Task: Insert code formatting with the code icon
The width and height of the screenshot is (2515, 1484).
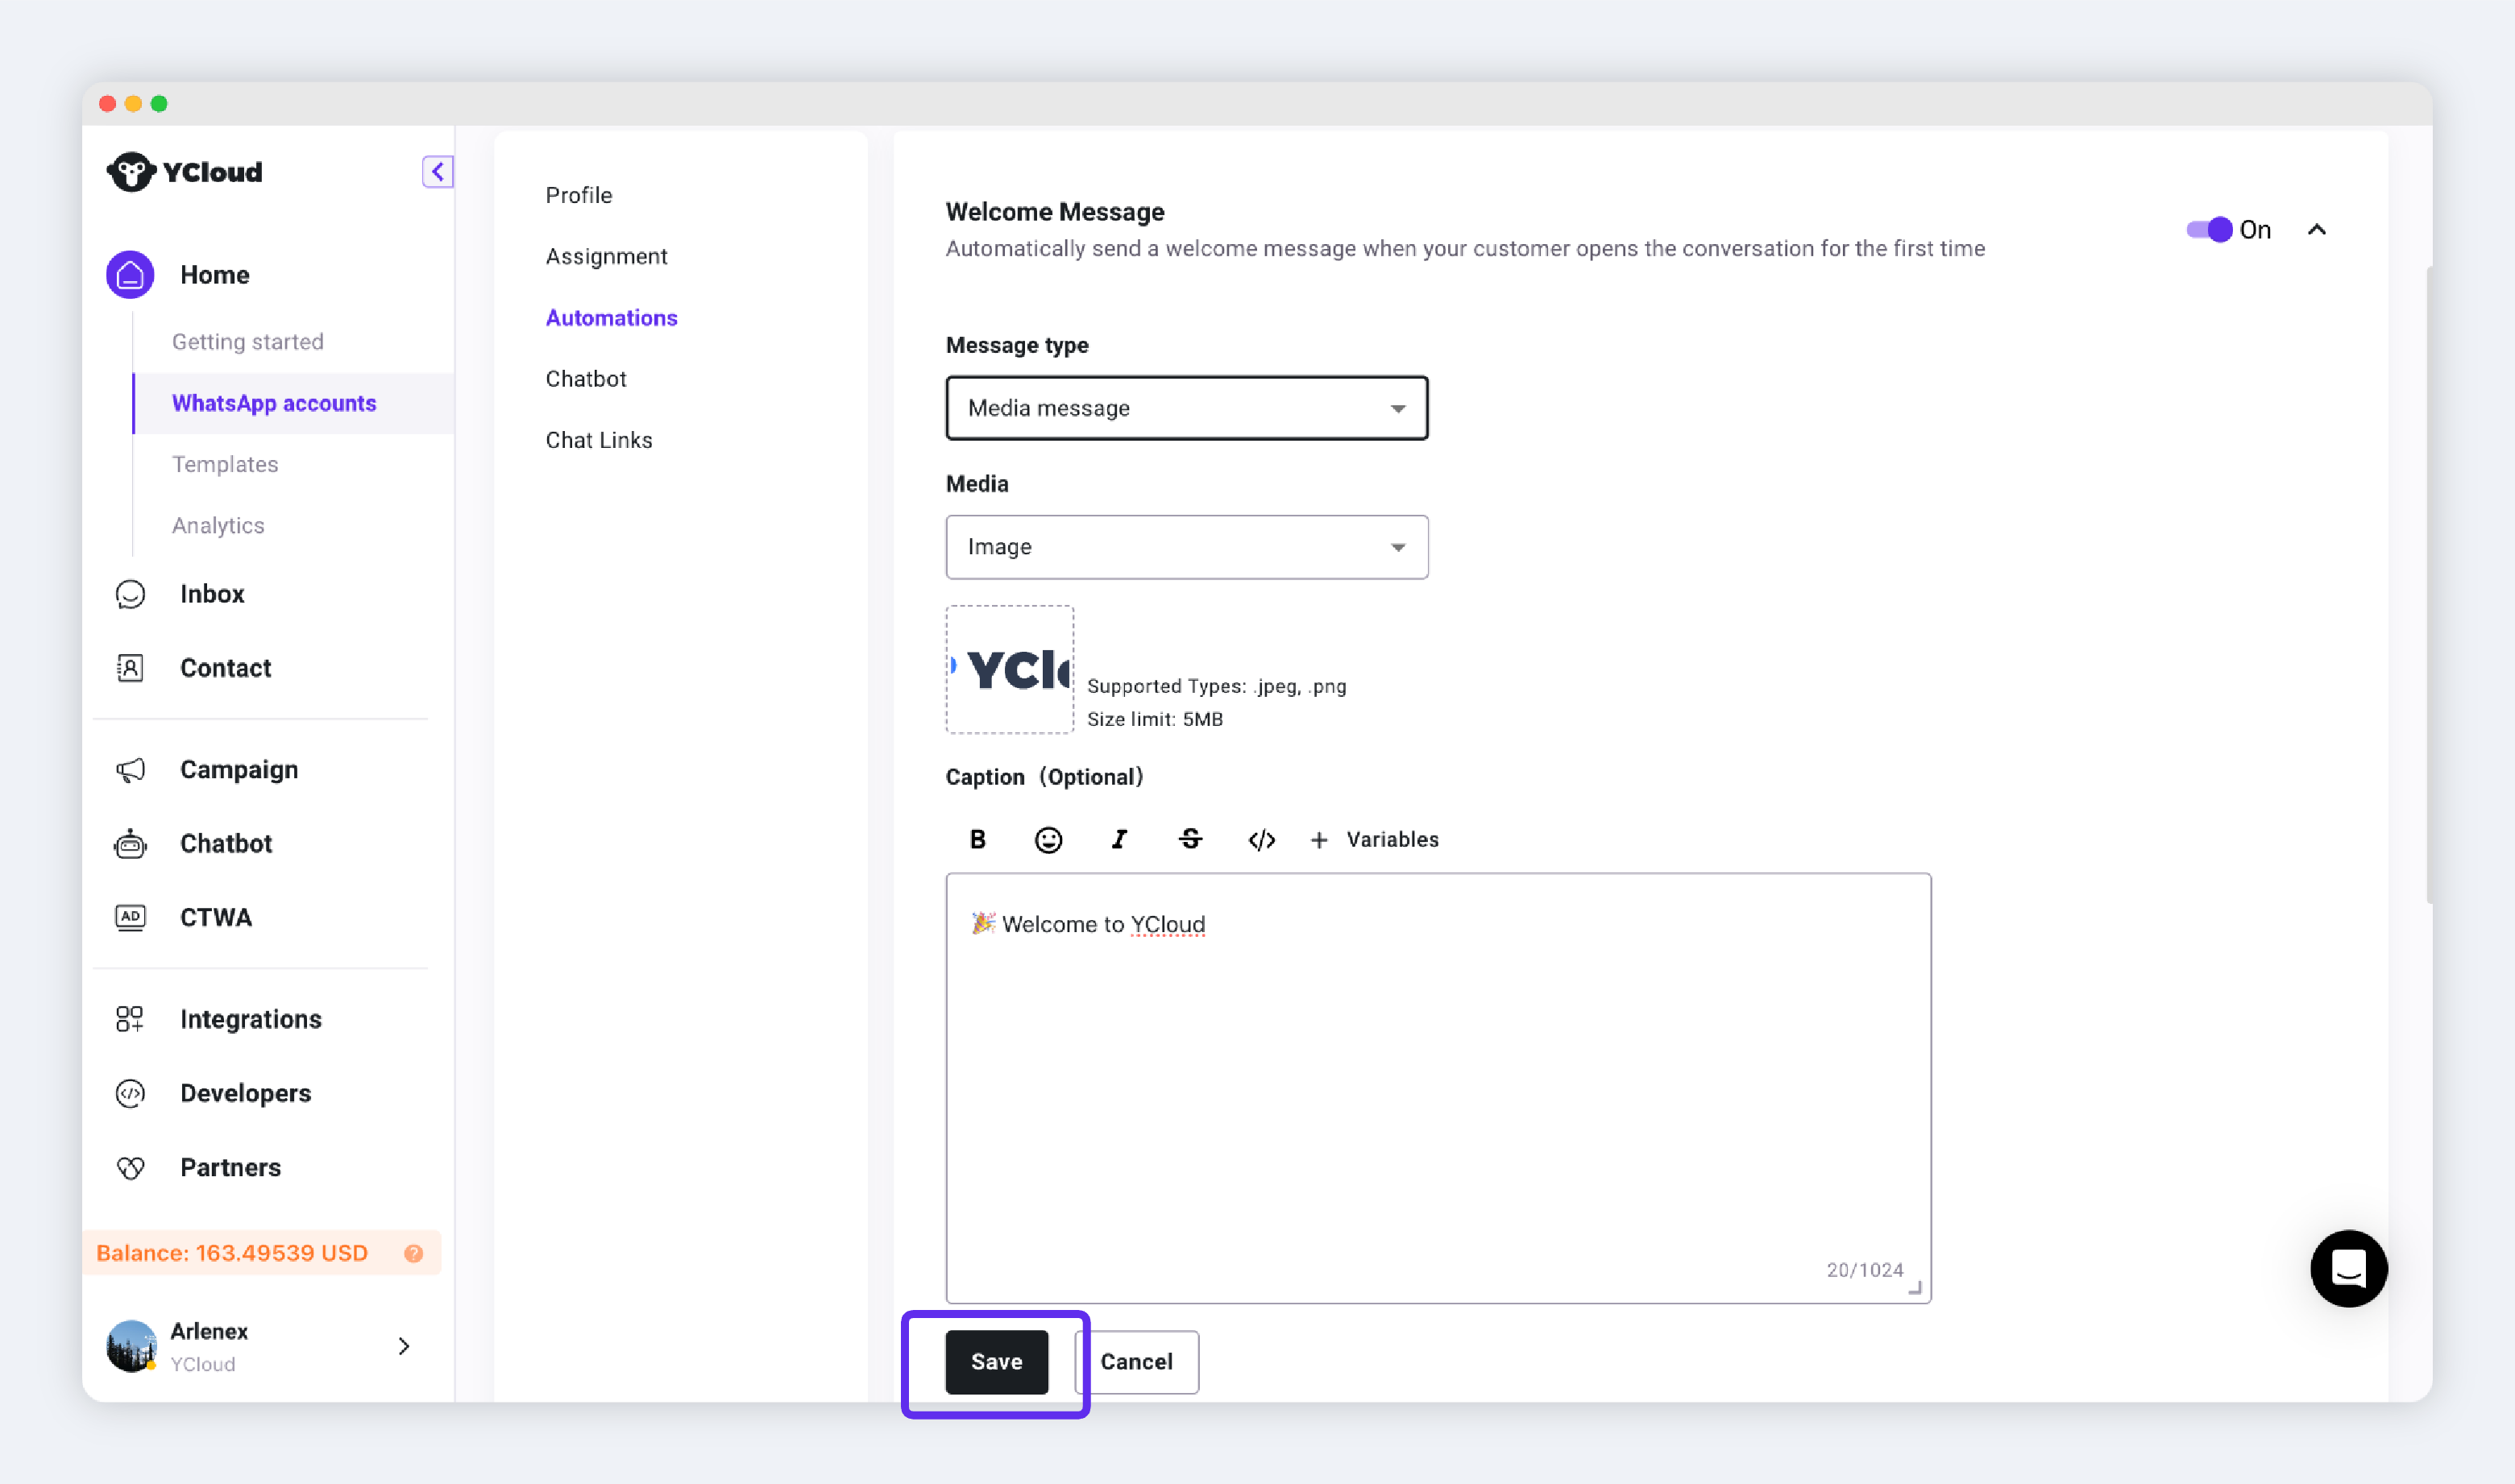Action: pyautogui.click(x=1261, y=839)
